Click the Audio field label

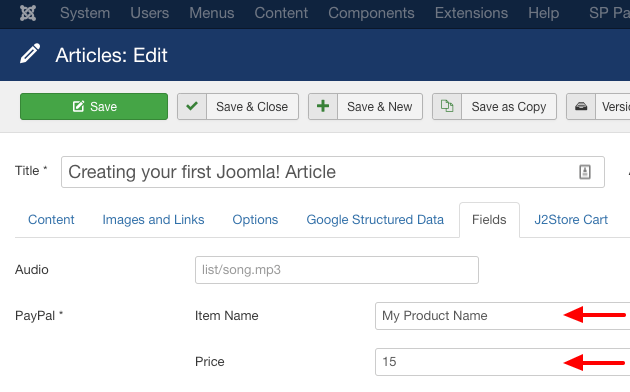click(32, 270)
